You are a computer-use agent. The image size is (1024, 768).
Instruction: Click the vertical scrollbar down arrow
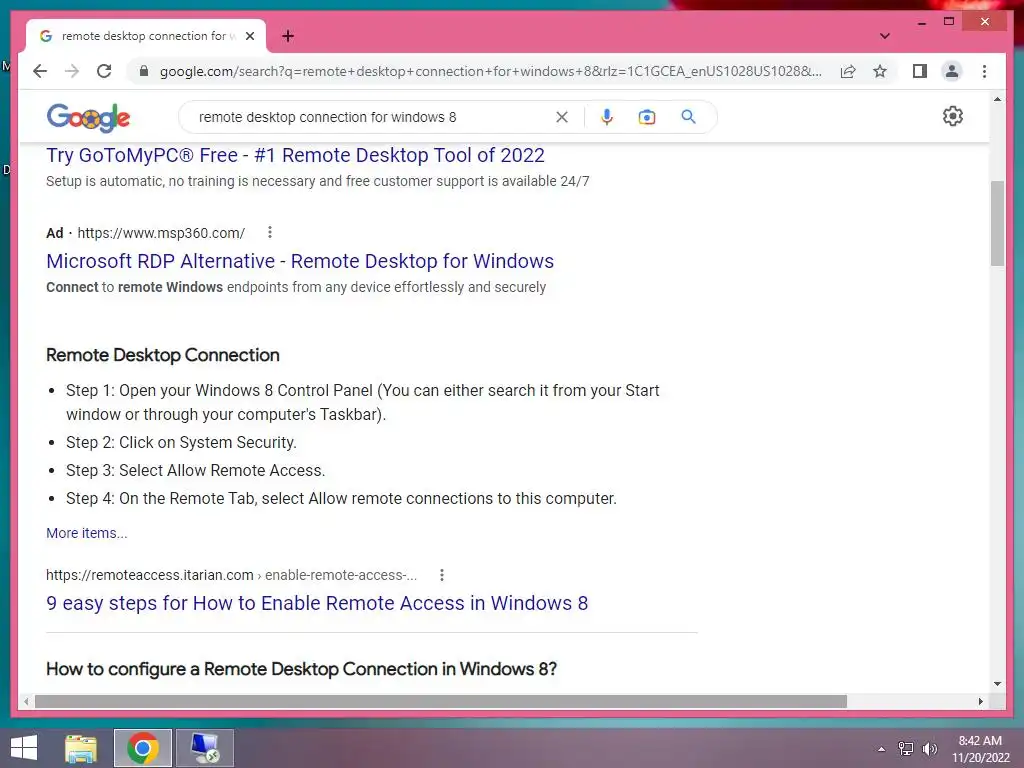click(997, 684)
